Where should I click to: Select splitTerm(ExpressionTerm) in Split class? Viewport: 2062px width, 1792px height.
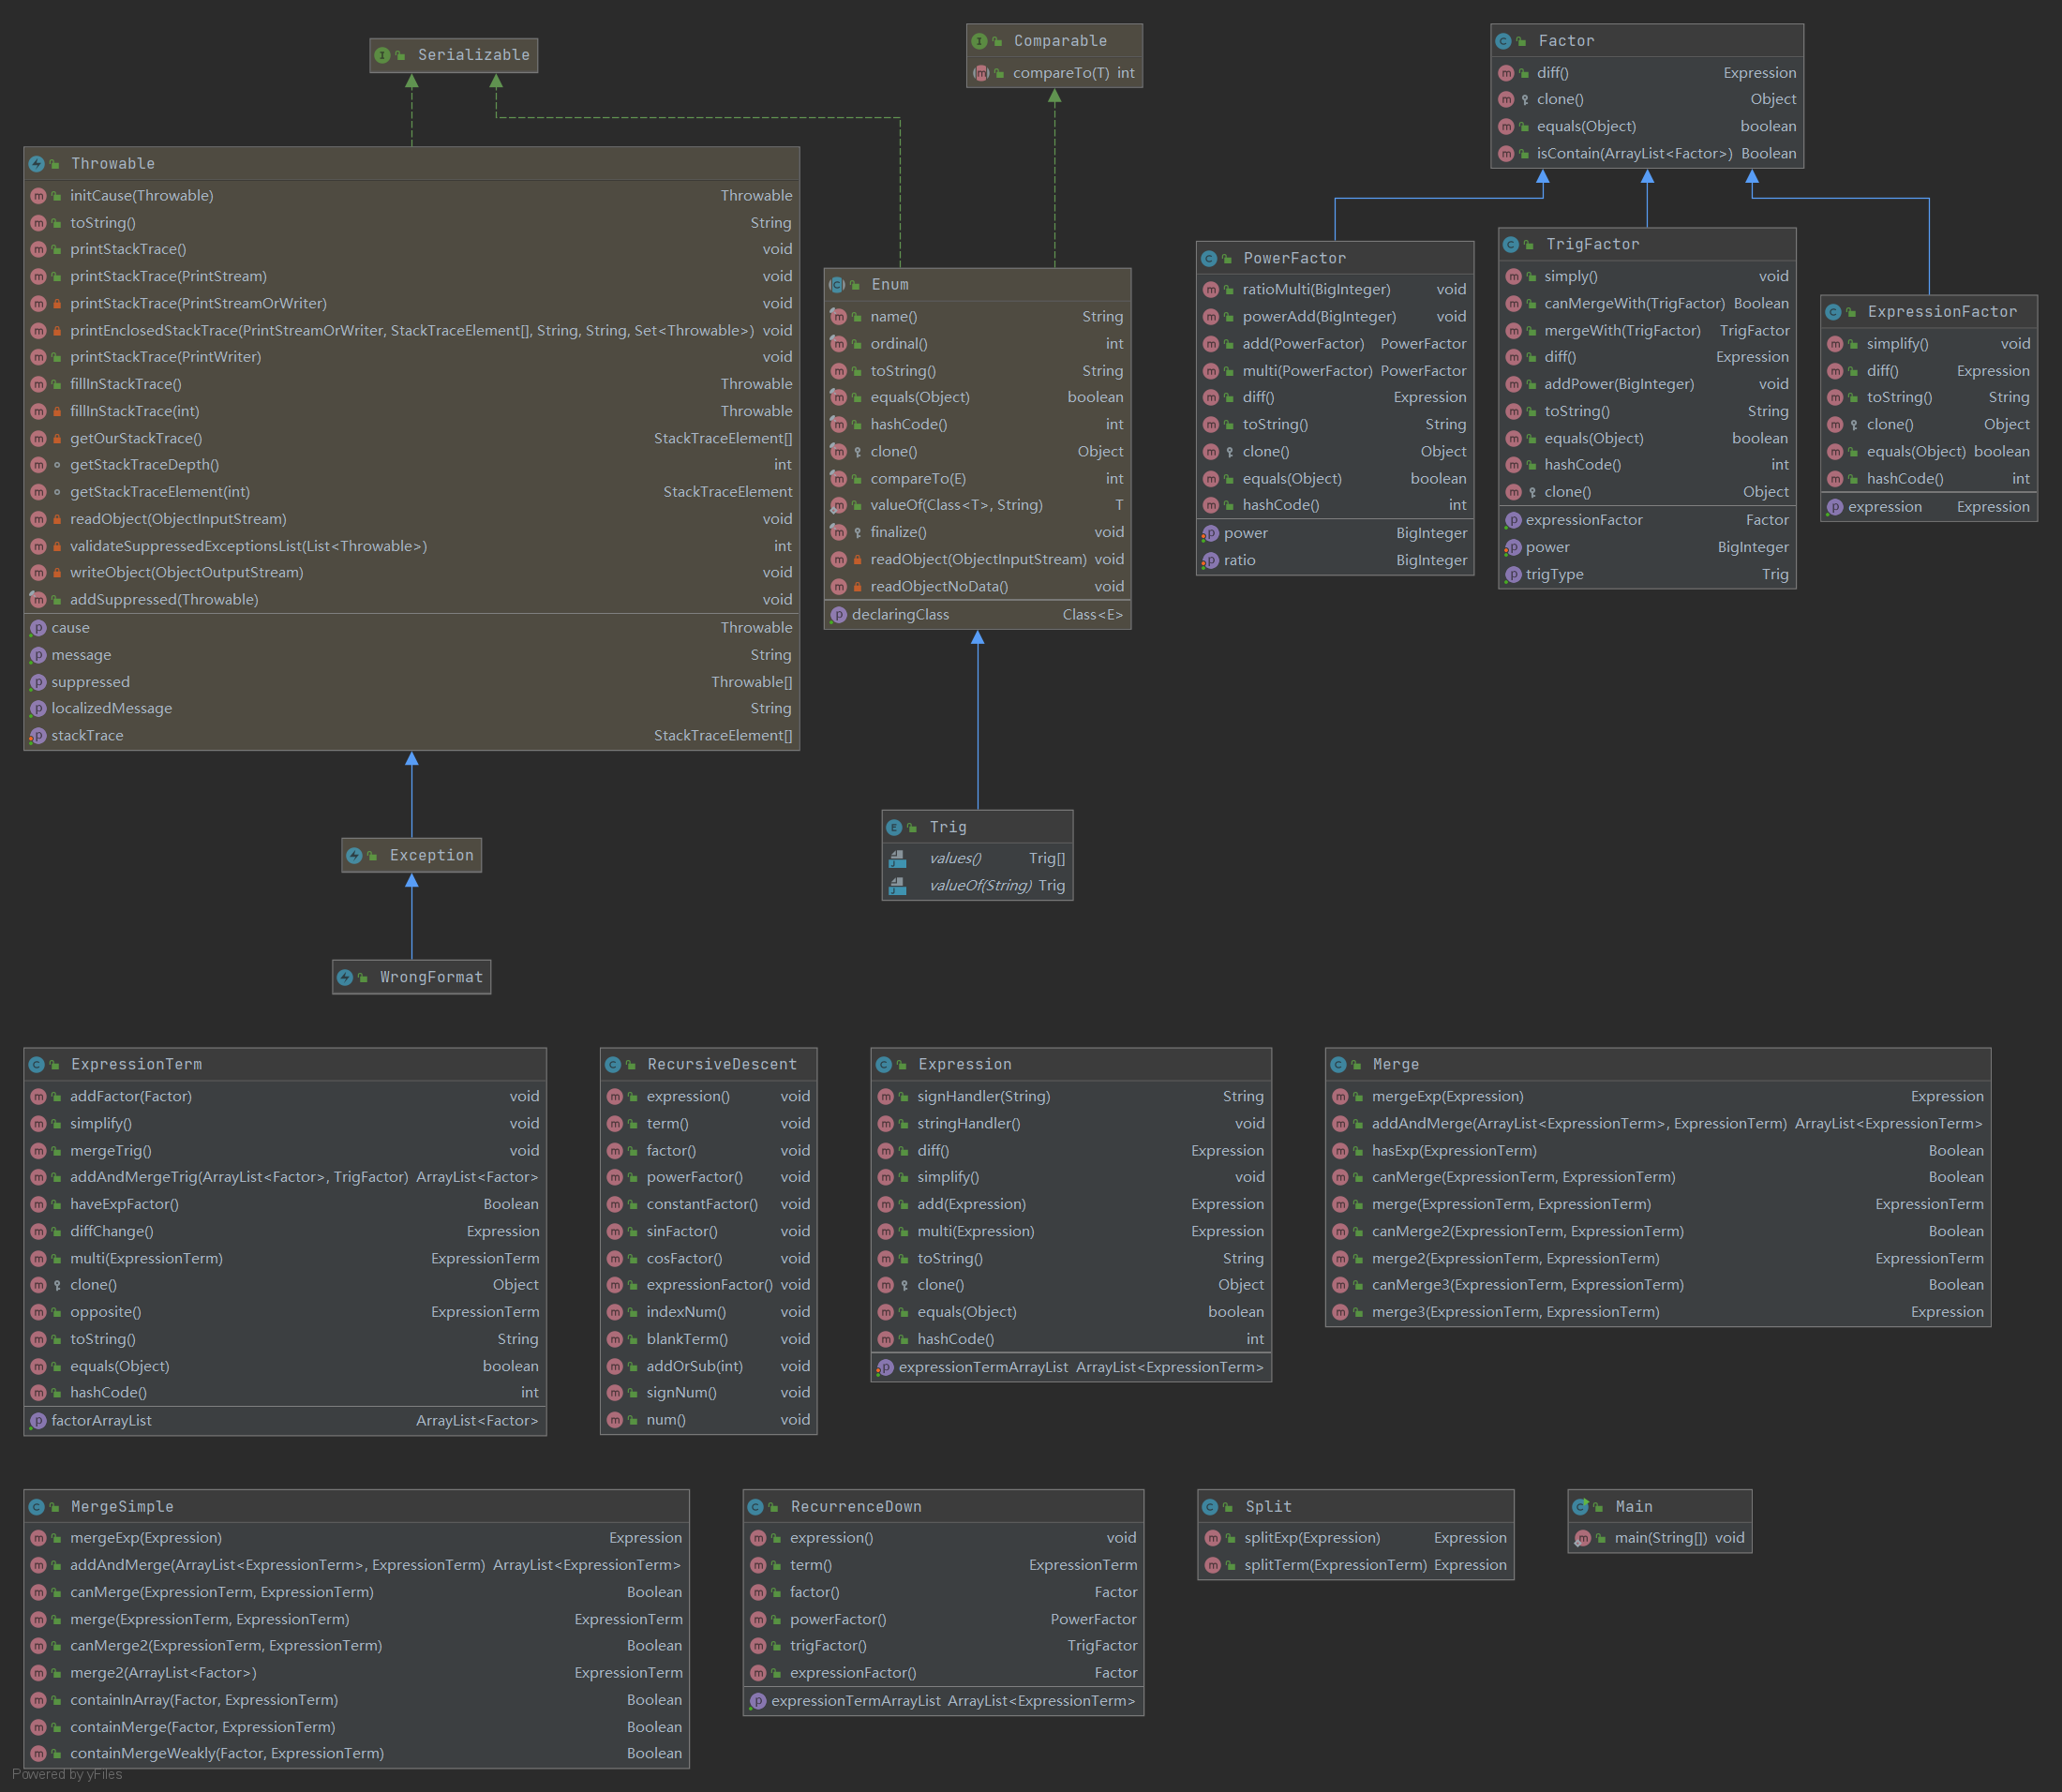(x=1334, y=1564)
